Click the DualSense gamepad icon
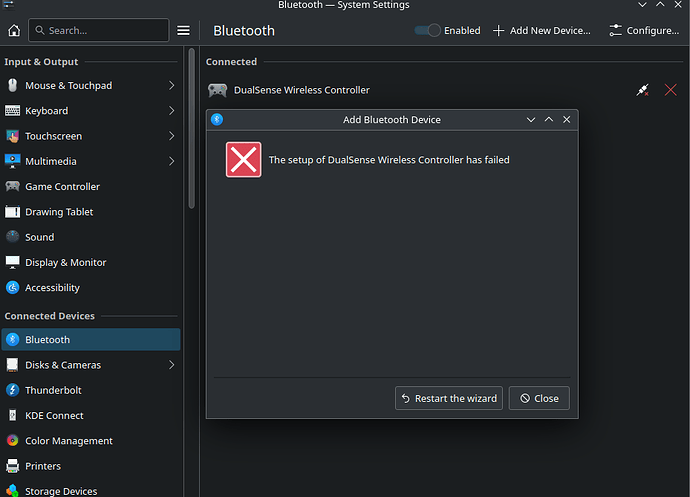The image size is (690, 497). coord(217,90)
